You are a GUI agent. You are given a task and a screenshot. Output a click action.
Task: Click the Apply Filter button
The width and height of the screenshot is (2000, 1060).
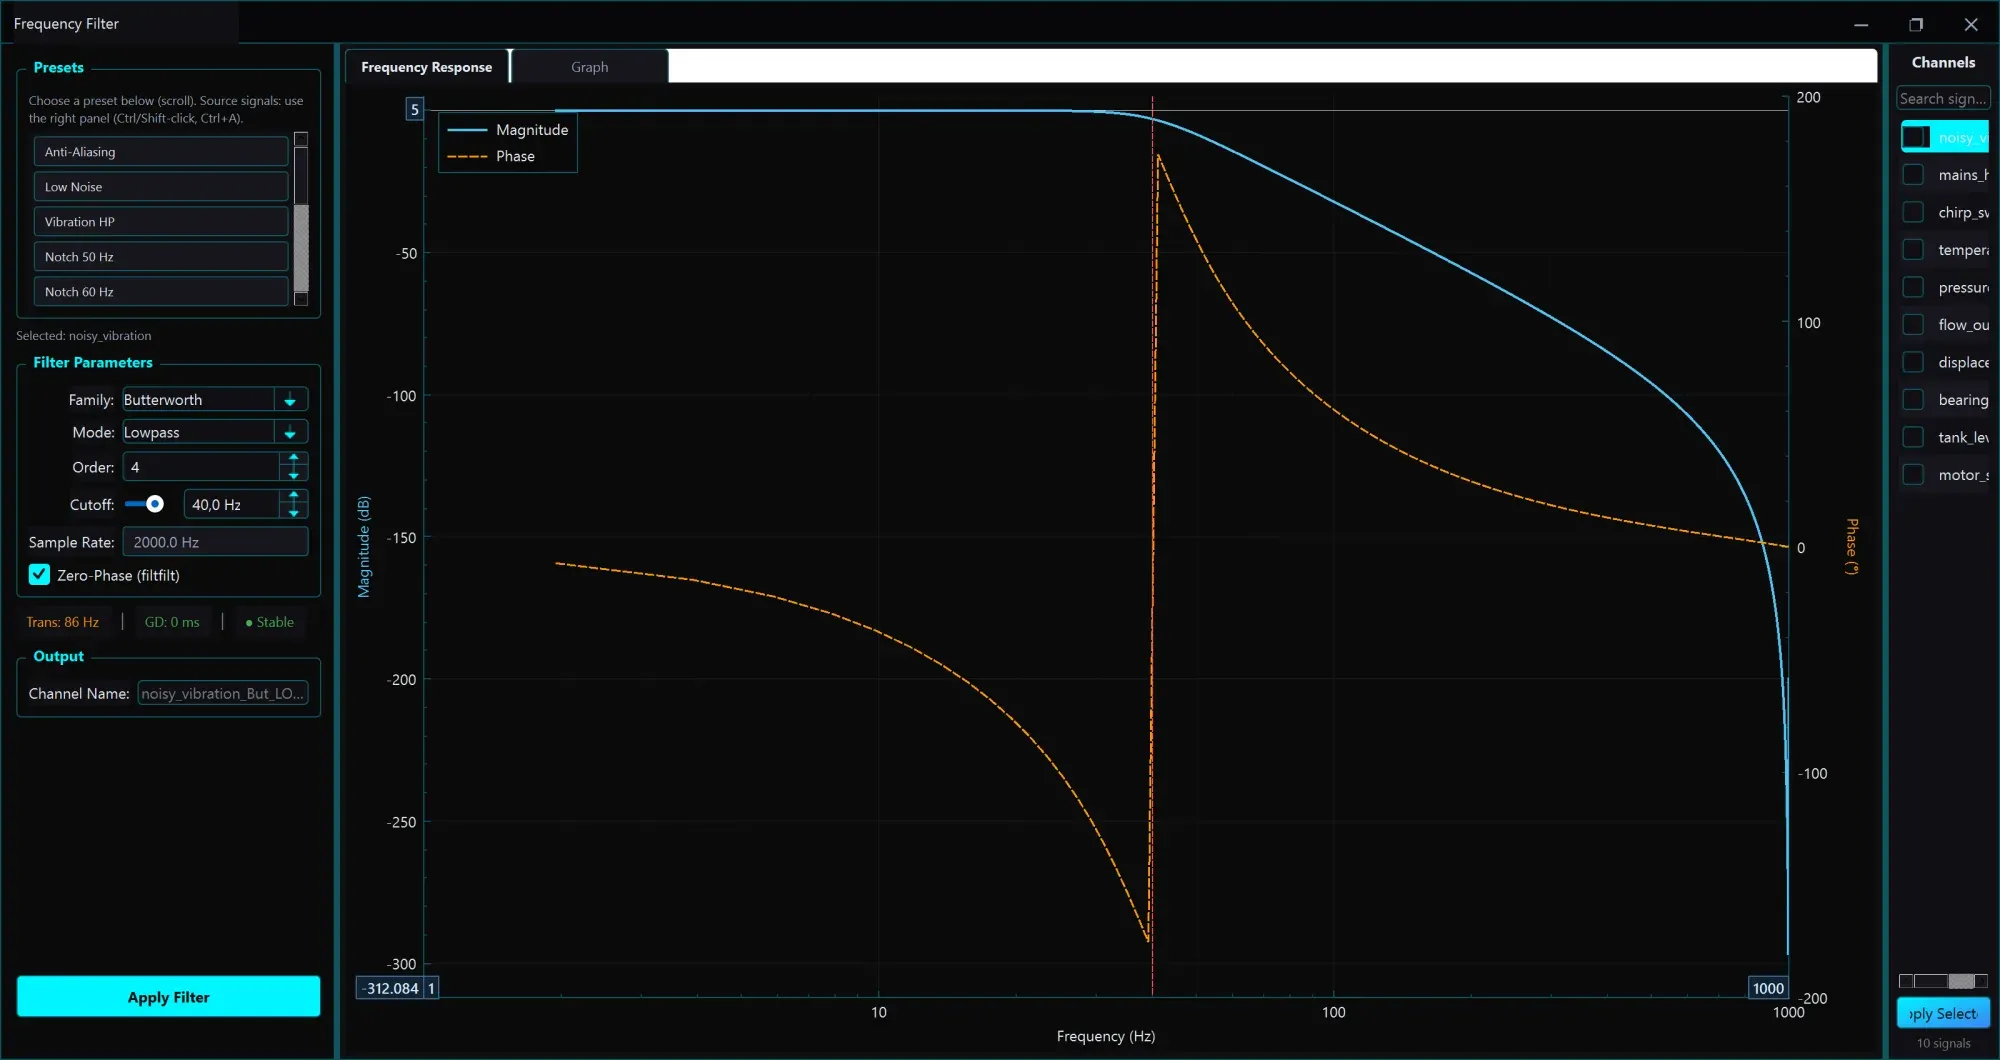(168, 997)
